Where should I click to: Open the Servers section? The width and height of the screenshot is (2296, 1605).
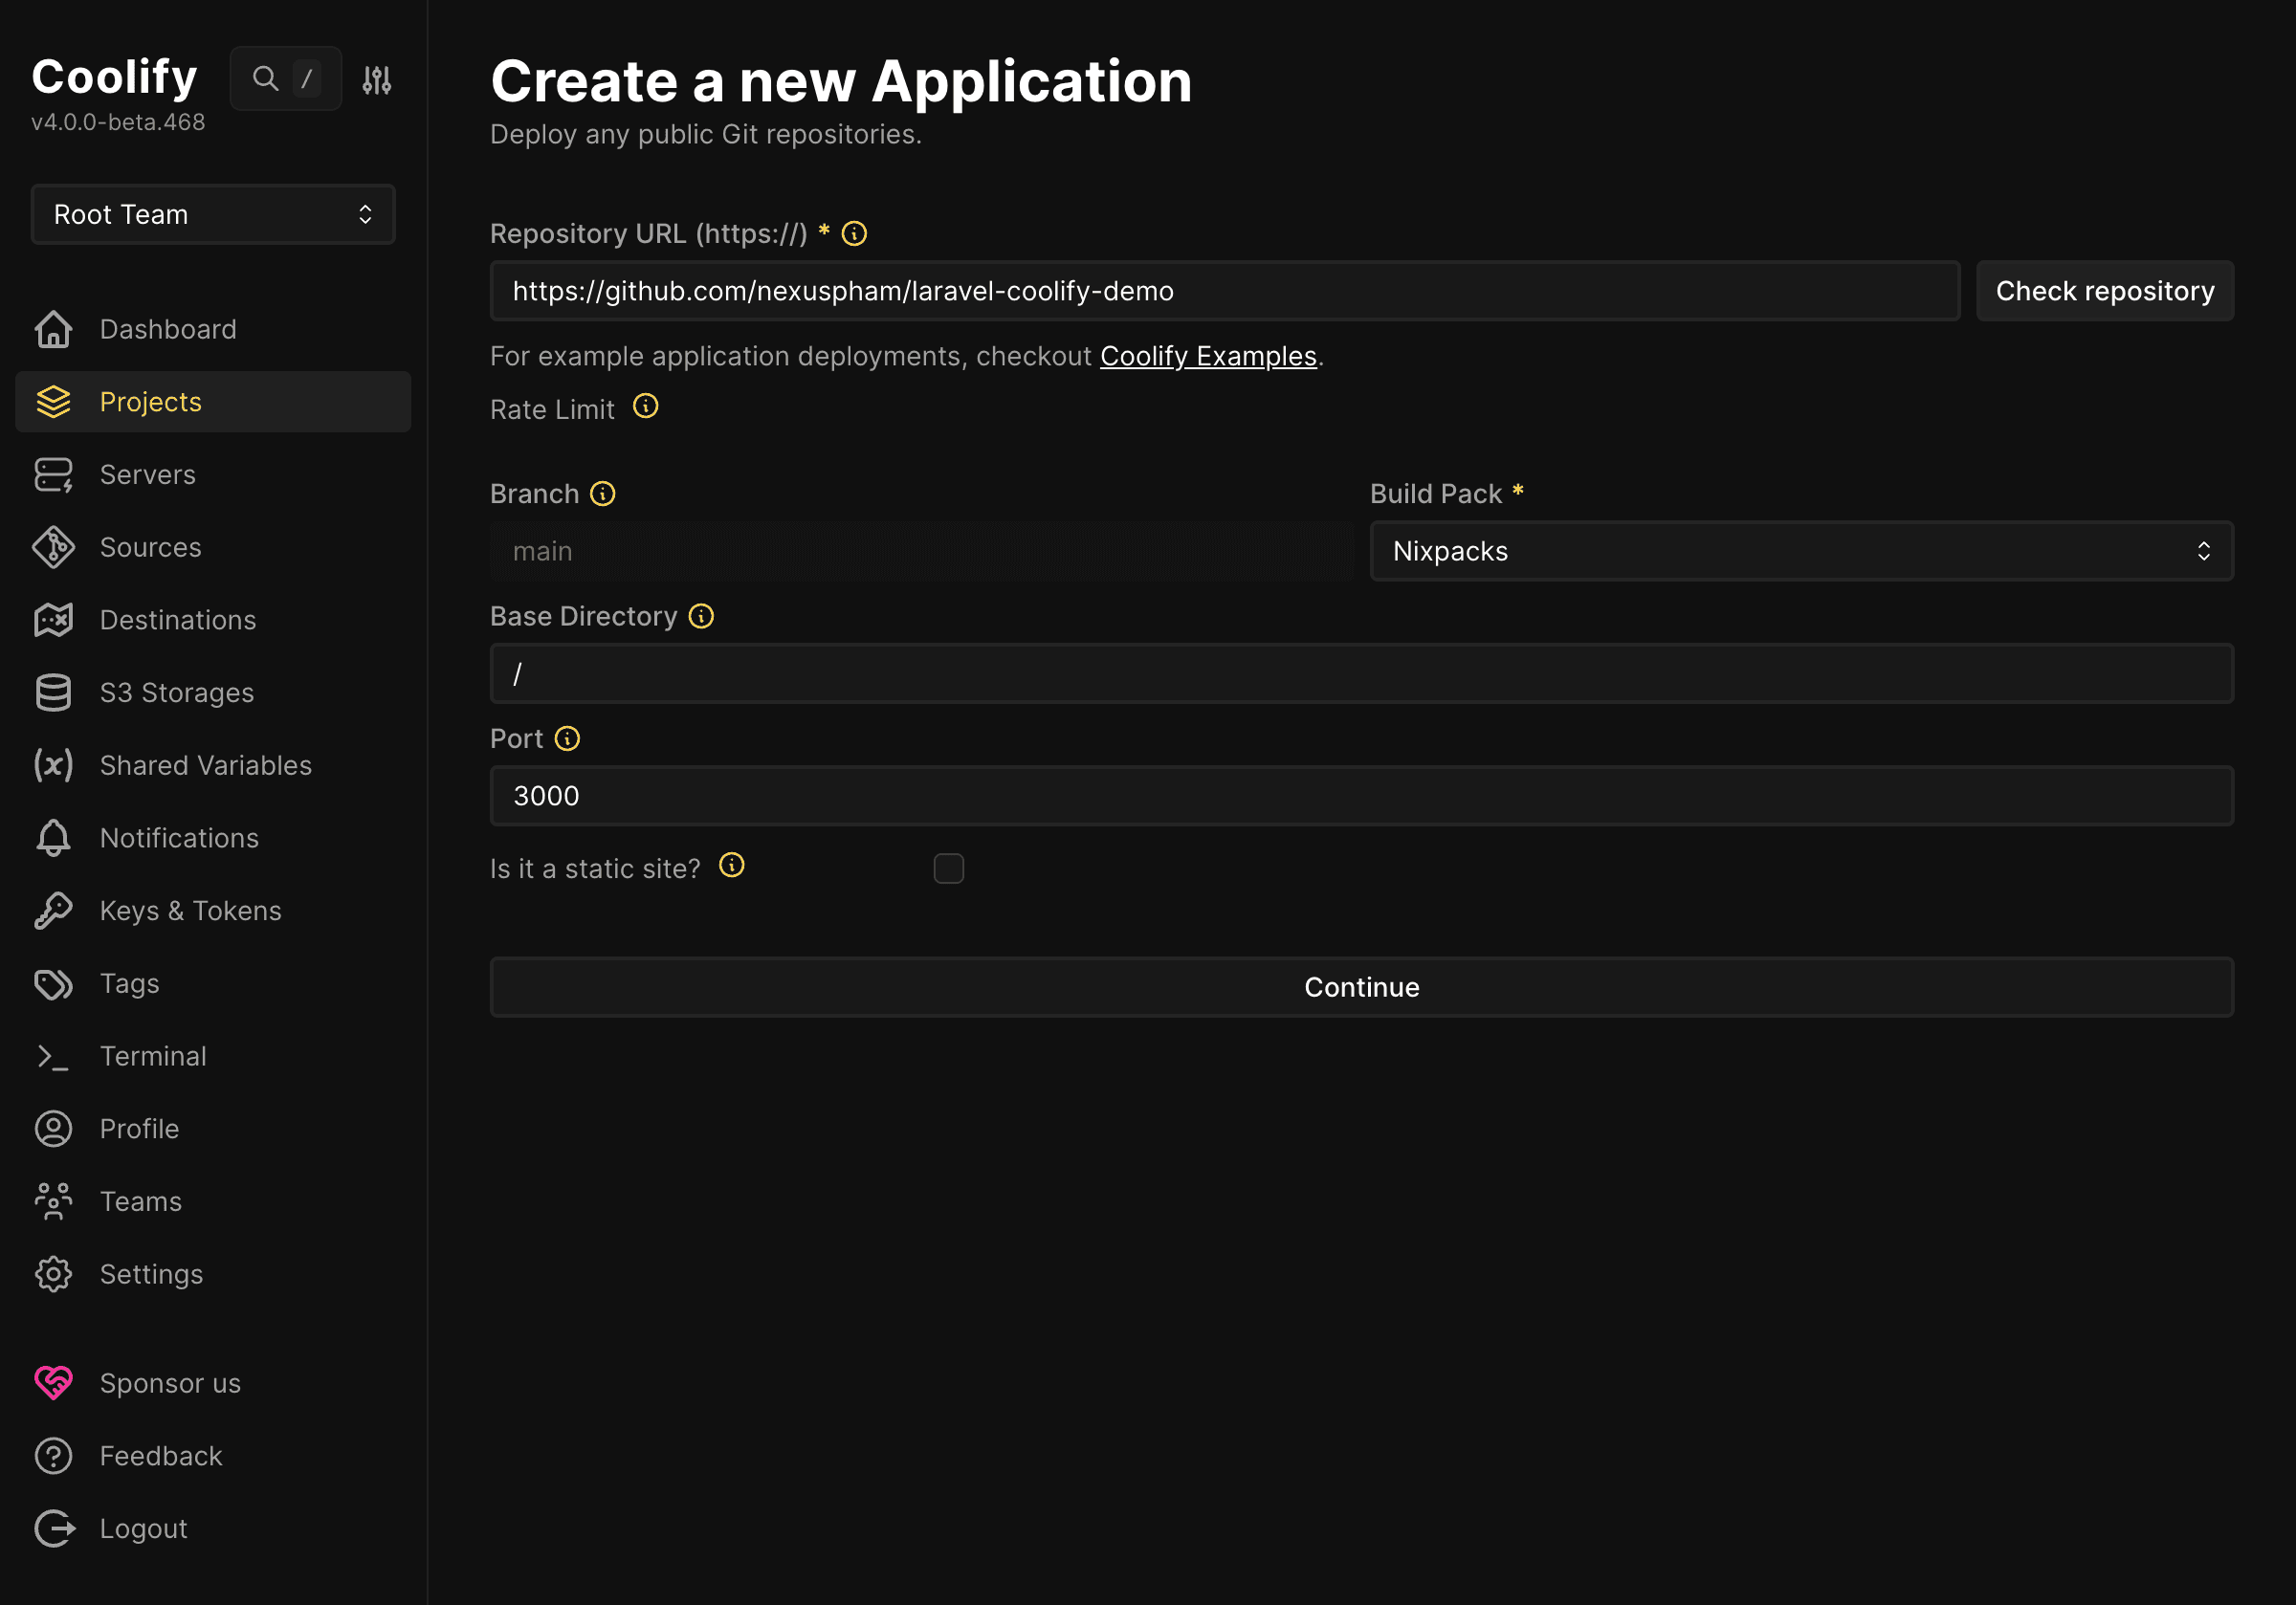[147, 474]
